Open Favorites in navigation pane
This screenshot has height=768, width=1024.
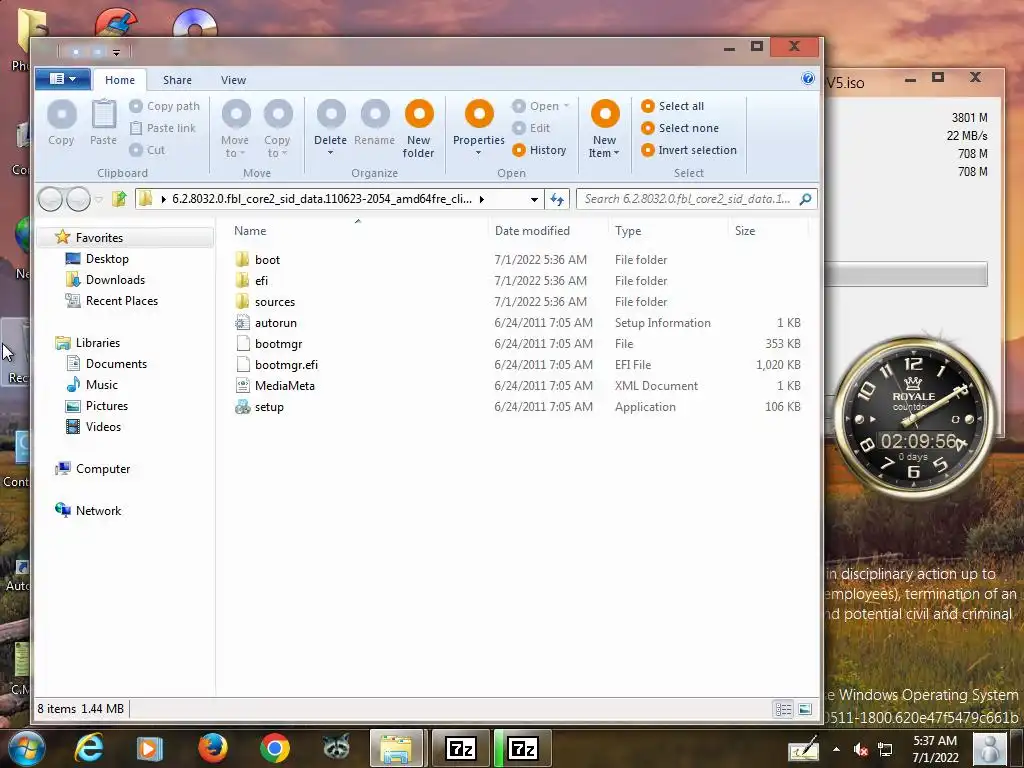click(x=99, y=238)
